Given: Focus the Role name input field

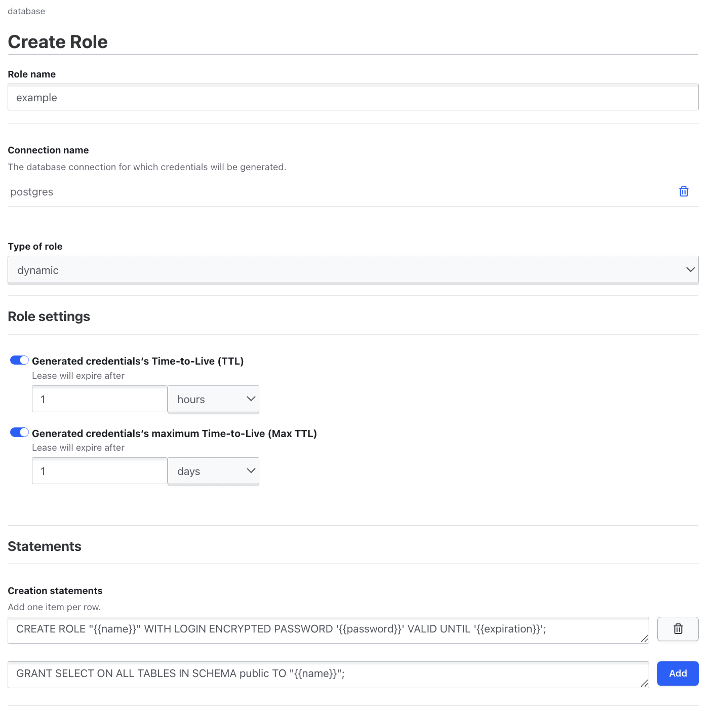Looking at the screenshot, I should tap(352, 98).
